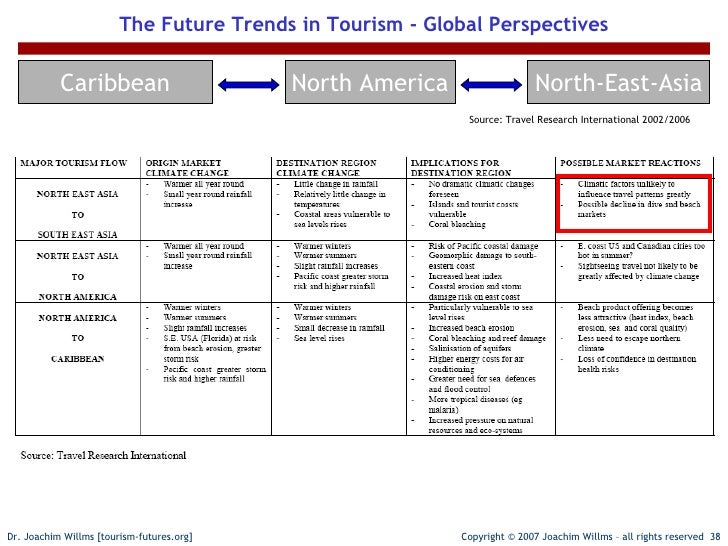This screenshot has width=728, height=546.
Task: Click 'Coral bleaching and reef damage' bullet
Action: tap(487, 338)
